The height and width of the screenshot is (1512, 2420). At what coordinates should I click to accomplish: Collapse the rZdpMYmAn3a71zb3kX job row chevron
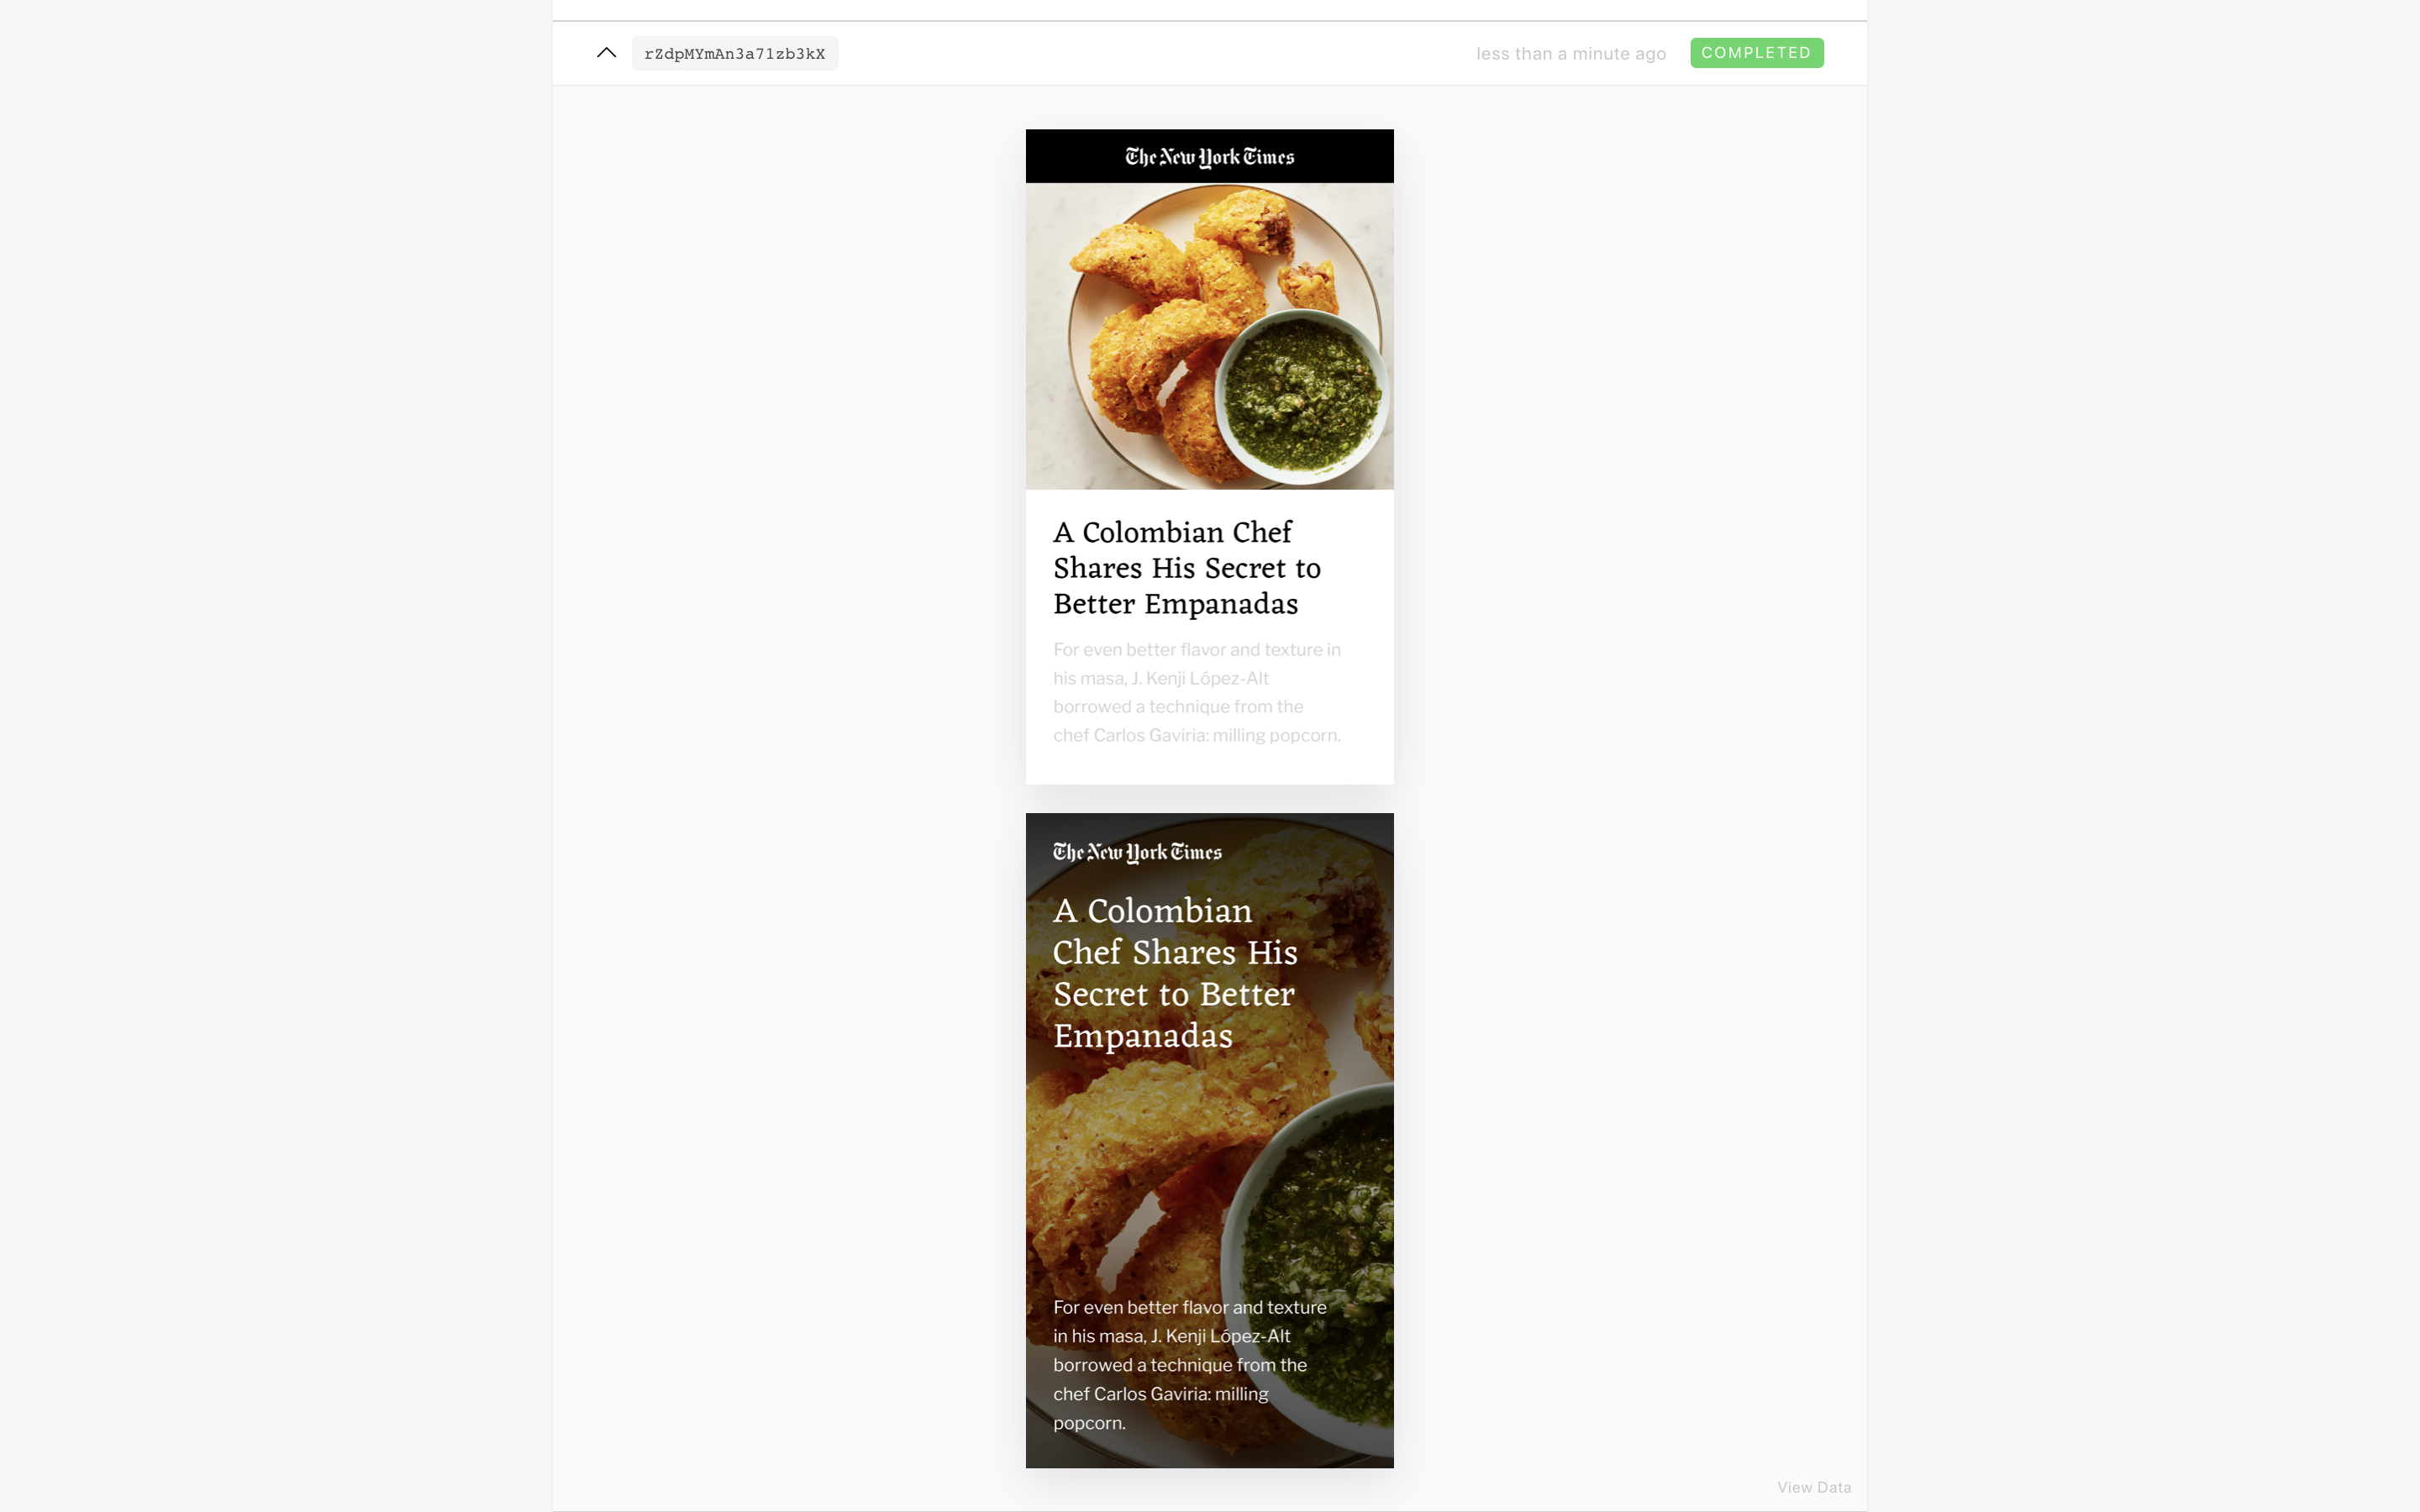(x=606, y=53)
